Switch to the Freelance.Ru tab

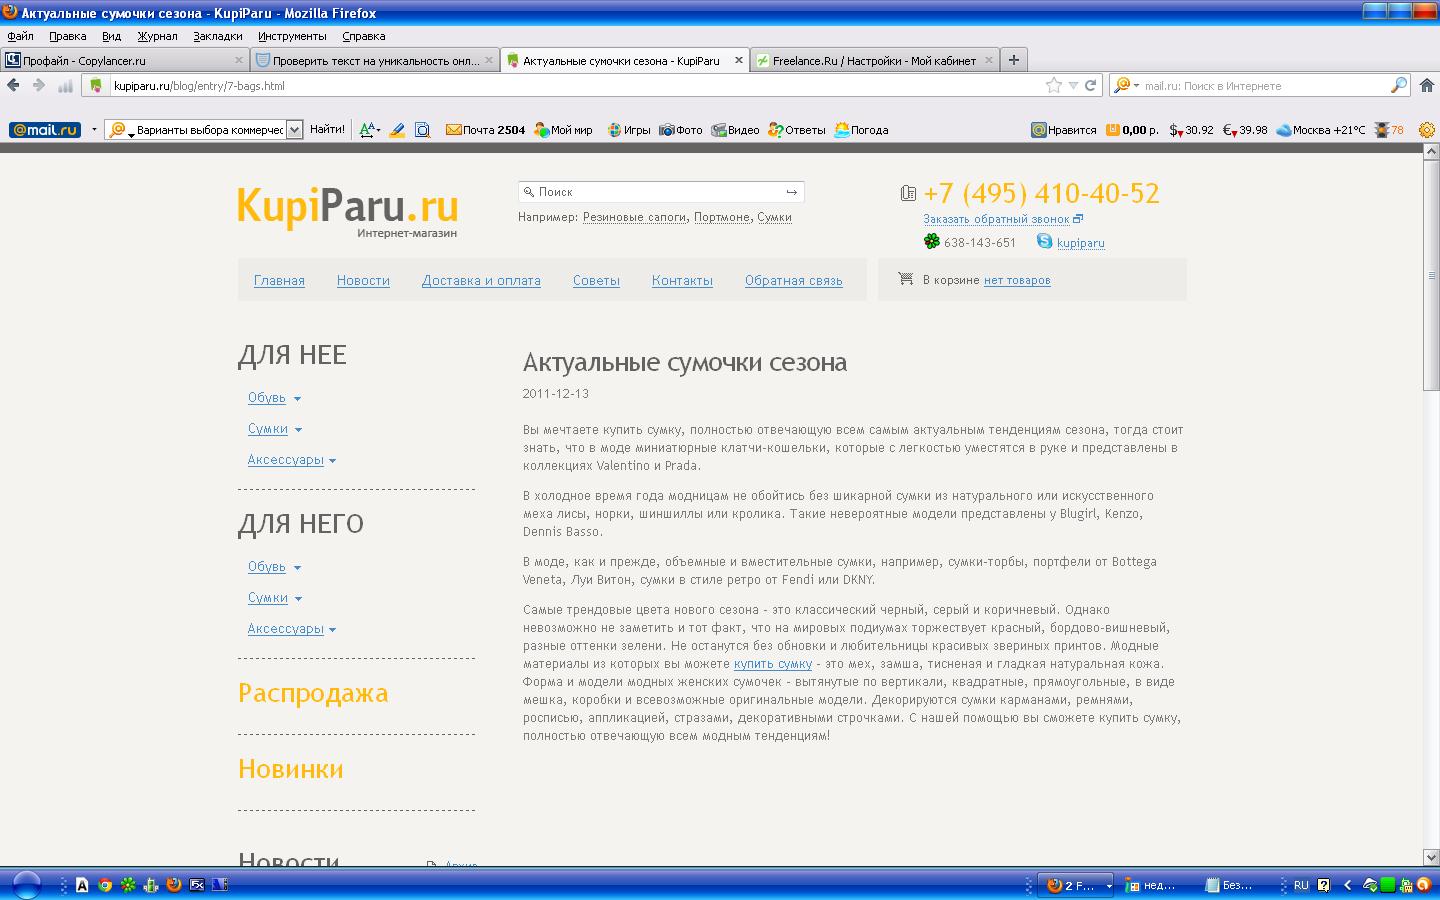click(874, 60)
